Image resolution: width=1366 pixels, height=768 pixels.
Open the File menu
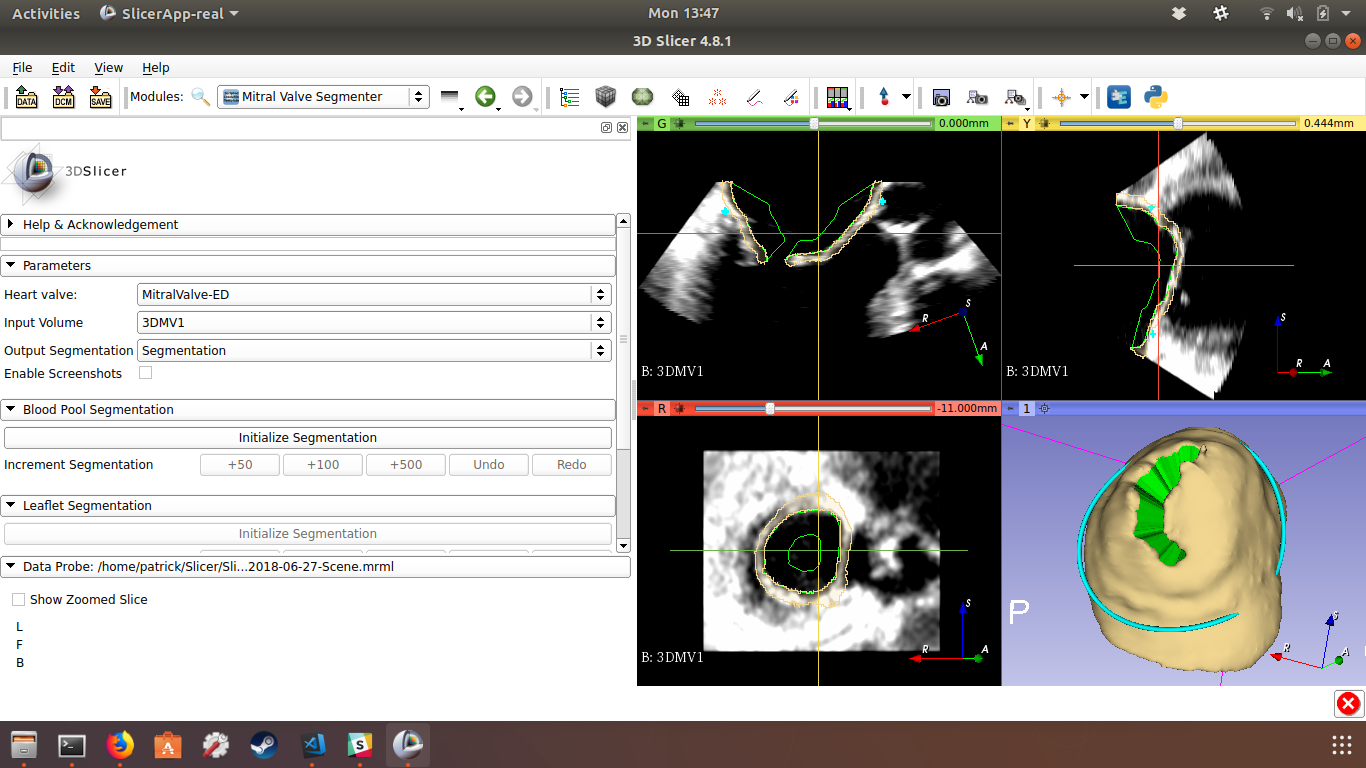pos(22,67)
